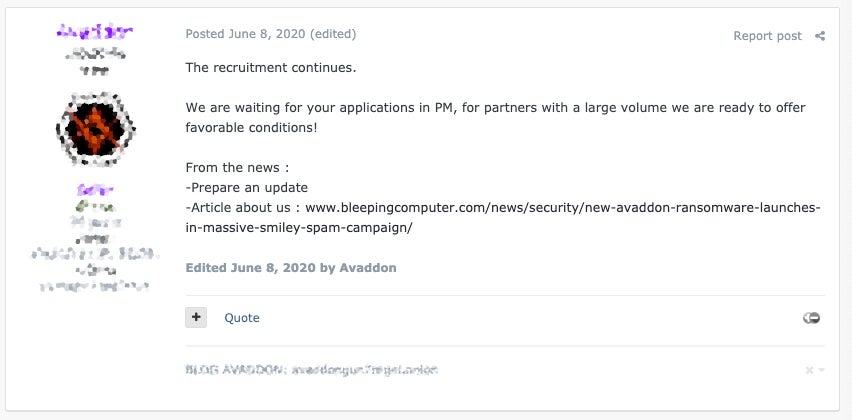This screenshot has height=420, width=852.
Task: Click the share post icon
Action: (x=820, y=36)
